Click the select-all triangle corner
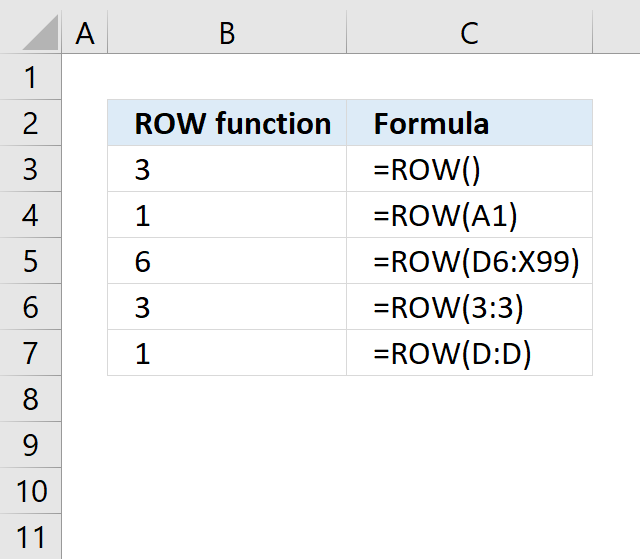The height and width of the screenshot is (559, 640). tap(40, 33)
